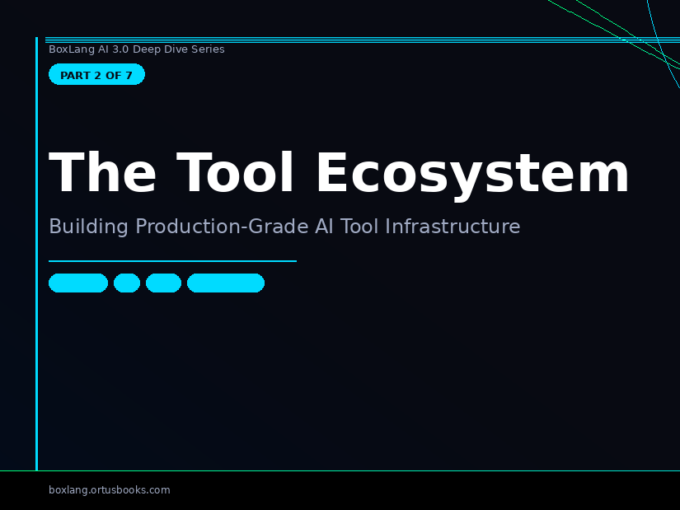Select the Building Production-Grade AI subtitle text

pyautogui.click(x=284, y=227)
